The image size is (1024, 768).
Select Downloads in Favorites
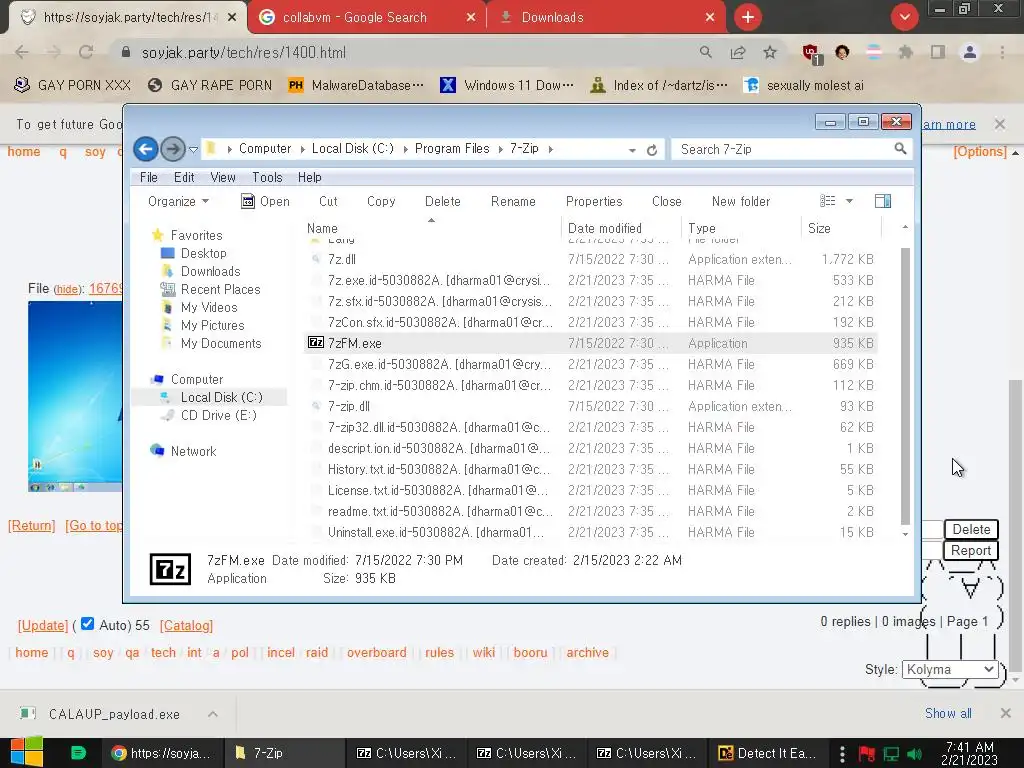click(x=210, y=271)
